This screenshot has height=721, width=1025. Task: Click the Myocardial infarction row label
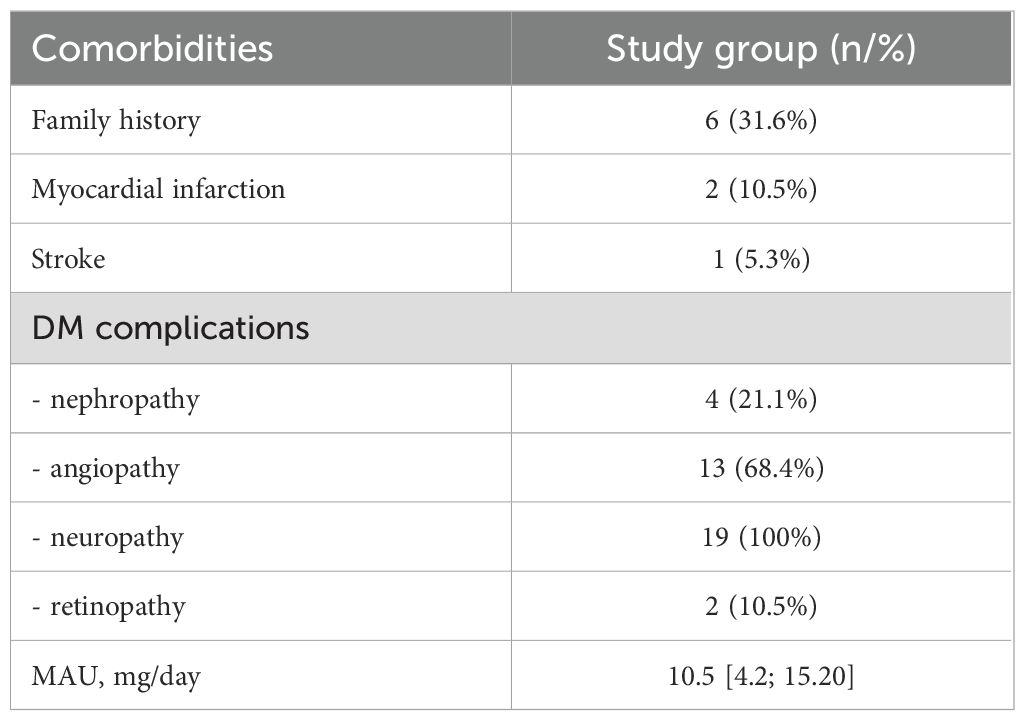158,189
